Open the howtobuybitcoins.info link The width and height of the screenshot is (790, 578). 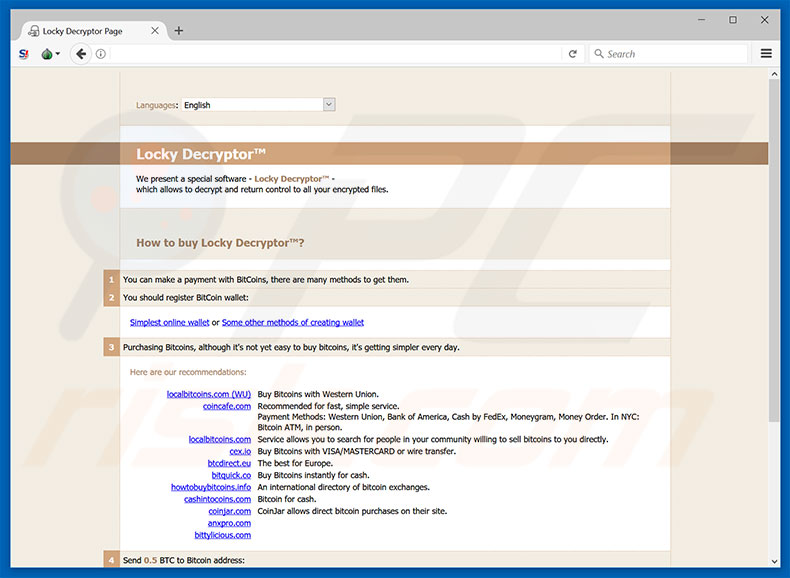(x=211, y=487)
